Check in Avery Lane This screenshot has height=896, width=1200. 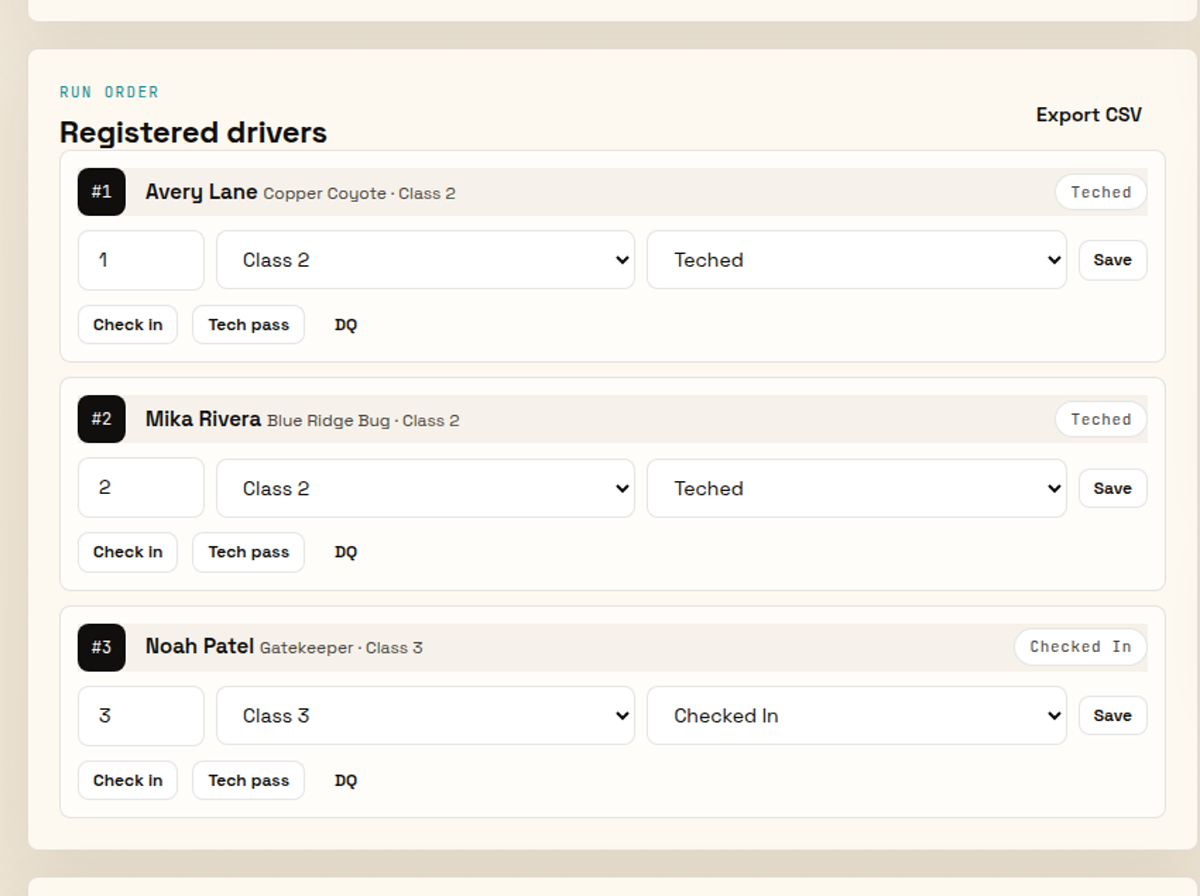coord(128,325)
